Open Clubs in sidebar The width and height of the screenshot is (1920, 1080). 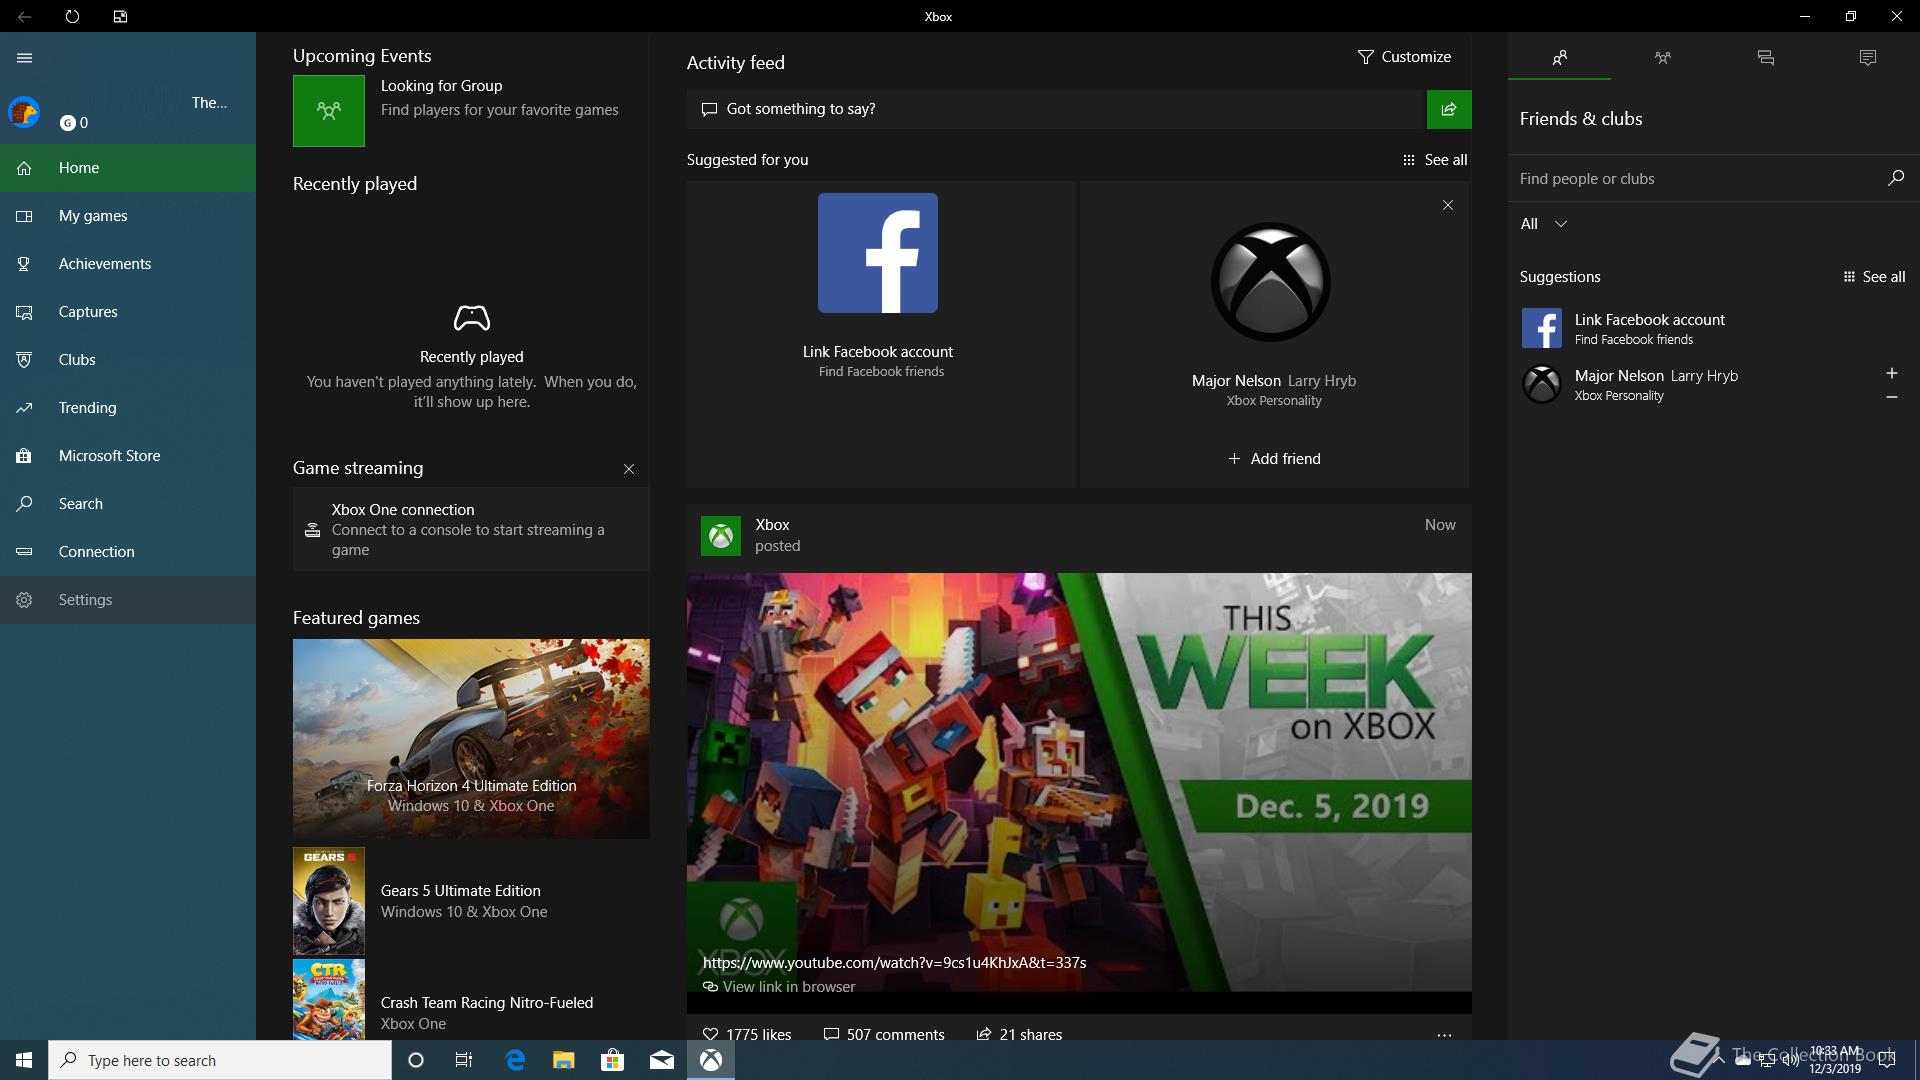click(x=128, y=360)
